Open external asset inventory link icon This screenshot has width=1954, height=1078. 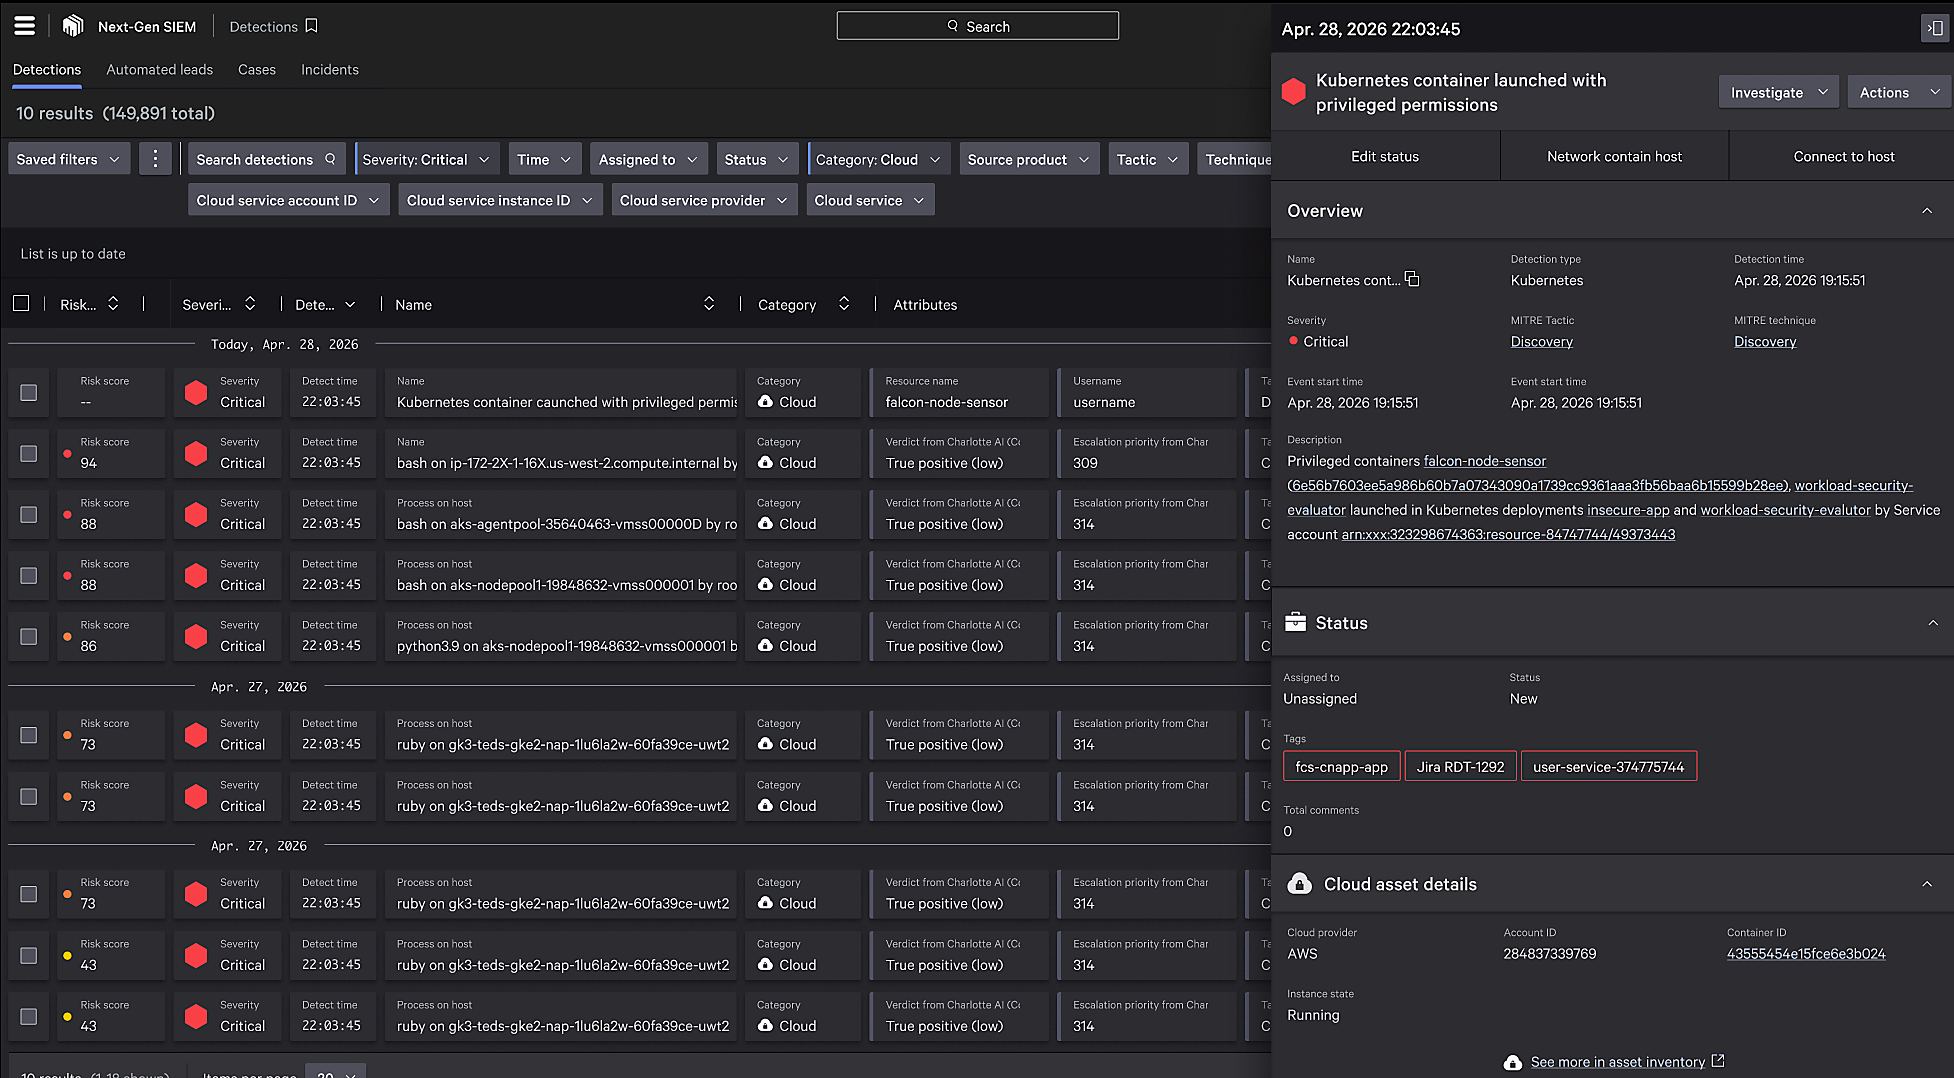point(1718,1061)
